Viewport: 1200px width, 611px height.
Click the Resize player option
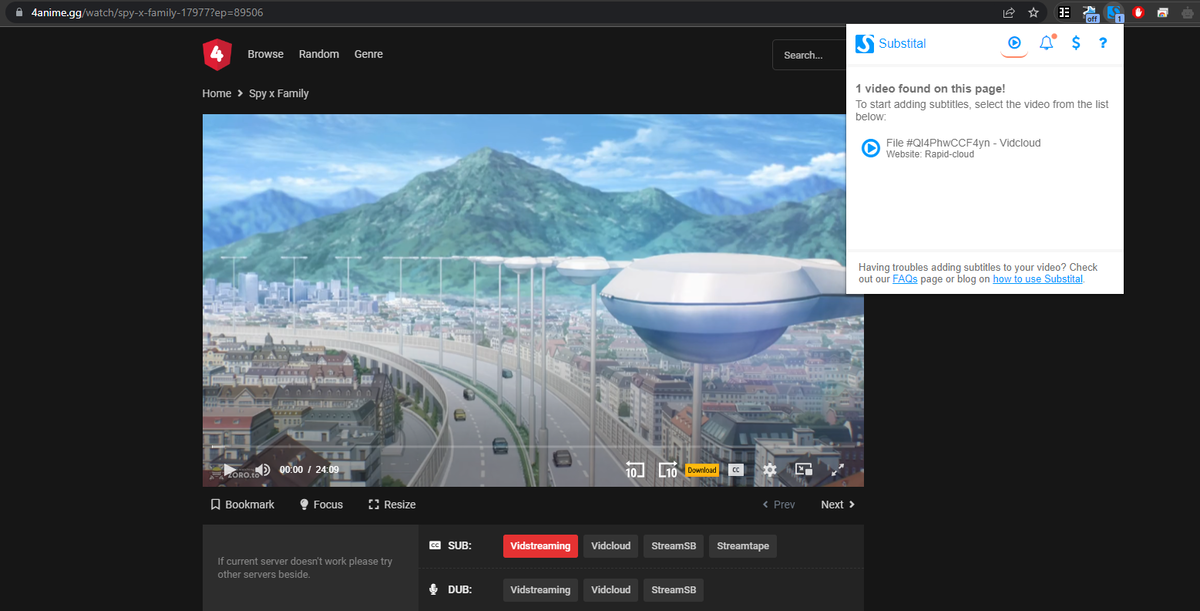pos(392,505)
